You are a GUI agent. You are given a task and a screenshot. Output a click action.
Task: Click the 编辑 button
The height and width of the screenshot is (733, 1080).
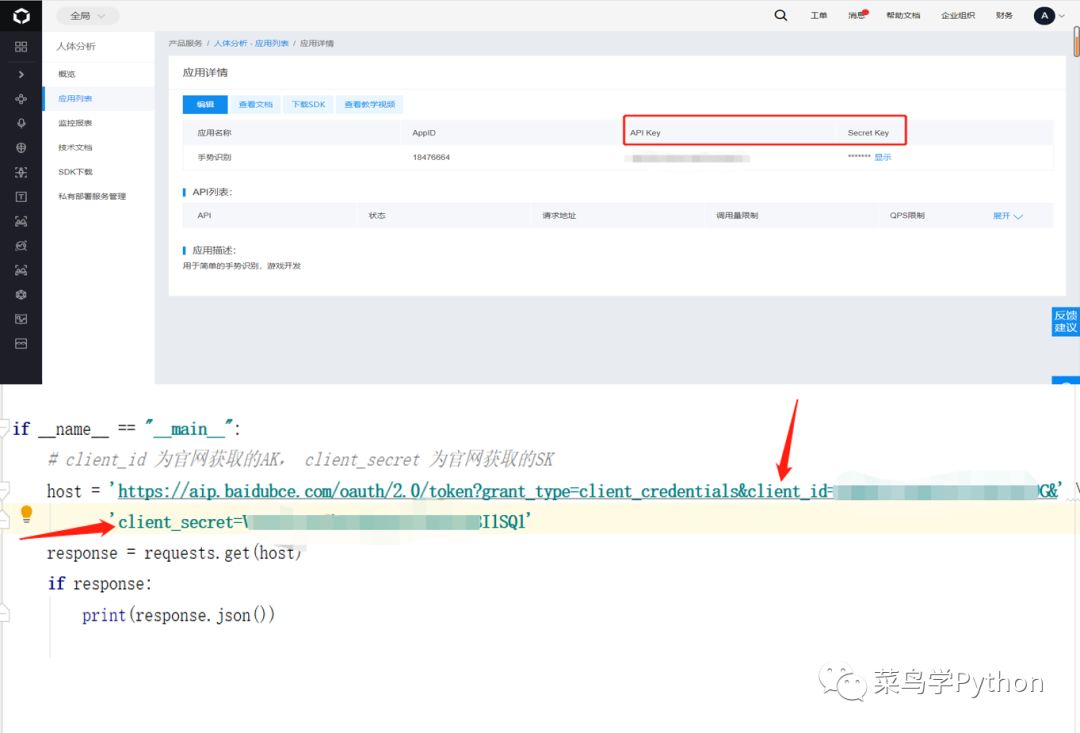pos(205,105)
